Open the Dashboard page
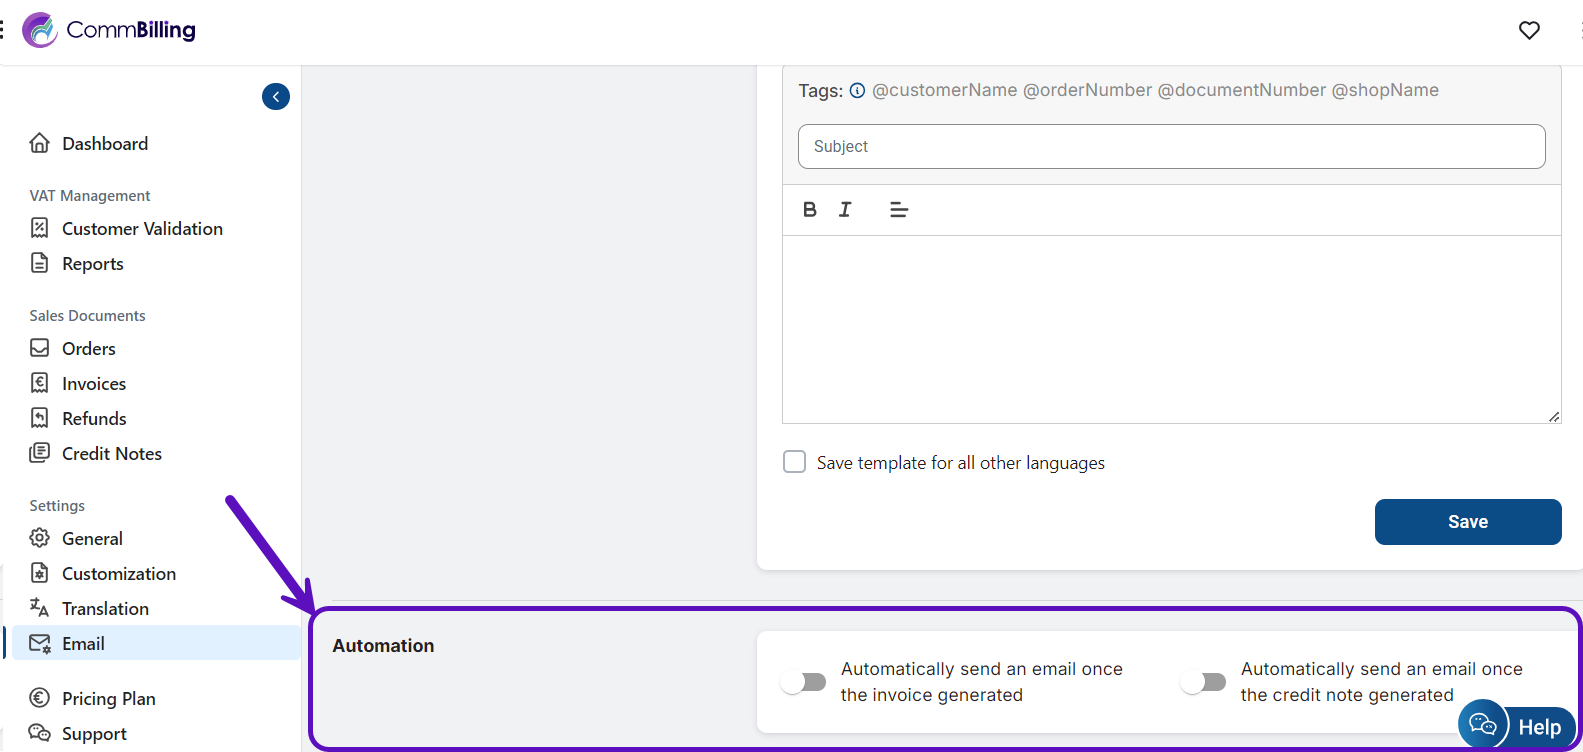This screenshot has width=1583, height=752. click(x=104, y=144)
